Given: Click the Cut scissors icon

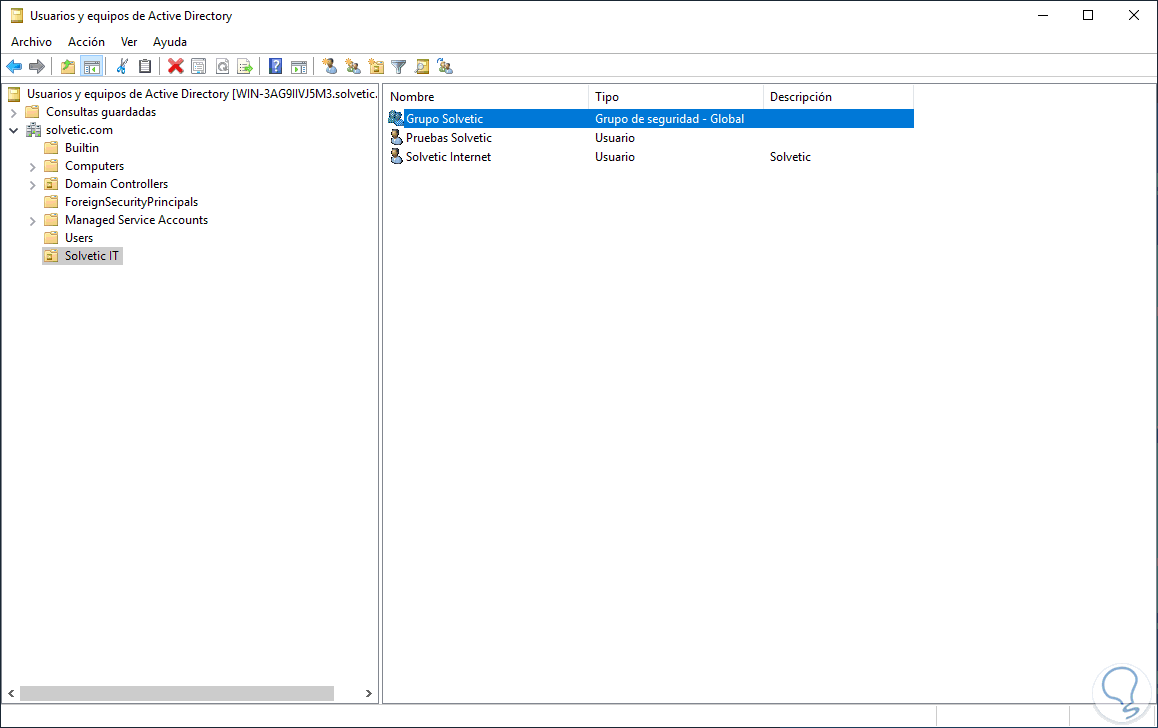Looking at the screenshot, I should pos(123,66).
